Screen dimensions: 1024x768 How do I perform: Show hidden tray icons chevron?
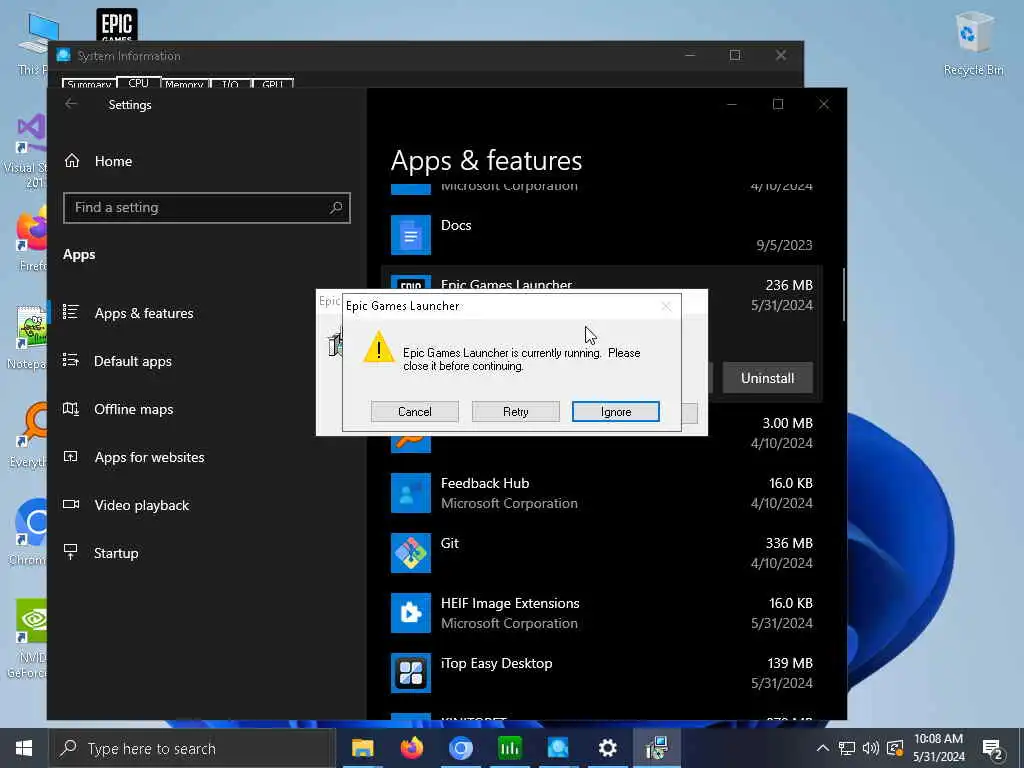pyautogui.click(x=823, y=748)
